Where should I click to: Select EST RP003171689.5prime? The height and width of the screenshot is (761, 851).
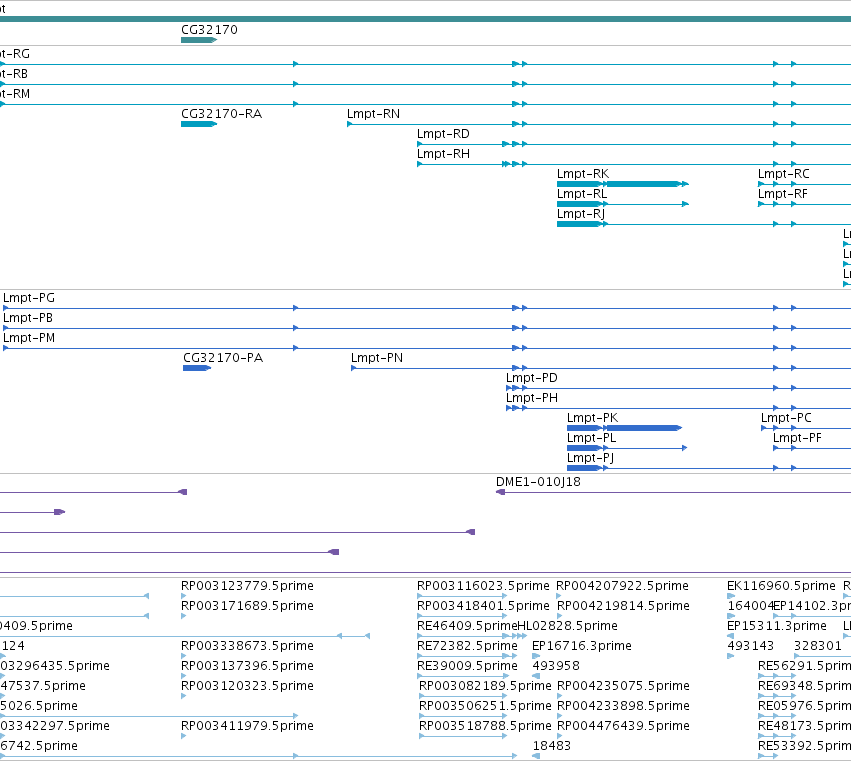247,606
